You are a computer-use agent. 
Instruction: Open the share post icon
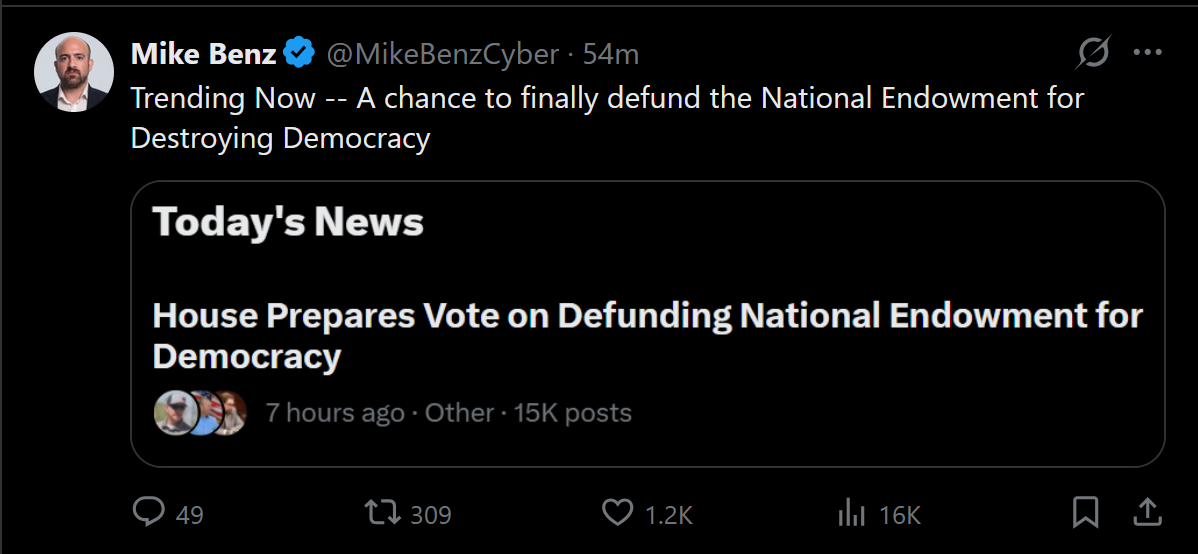[1146, 512]
